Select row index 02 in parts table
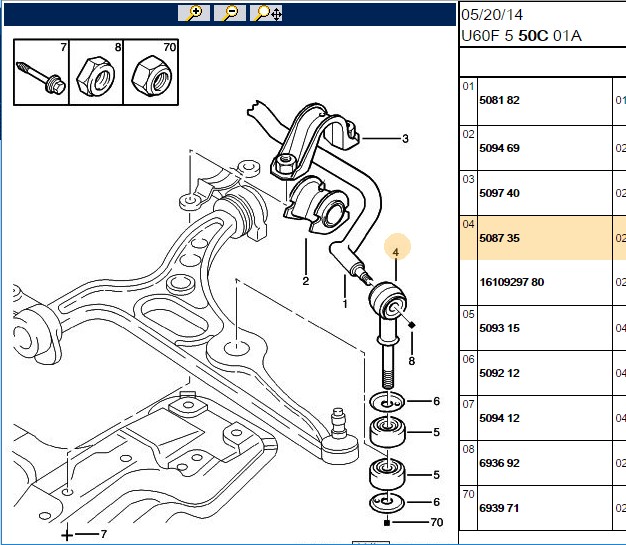Image resolution: width=626 pixels, height=545 pixels. coord(468,135)
